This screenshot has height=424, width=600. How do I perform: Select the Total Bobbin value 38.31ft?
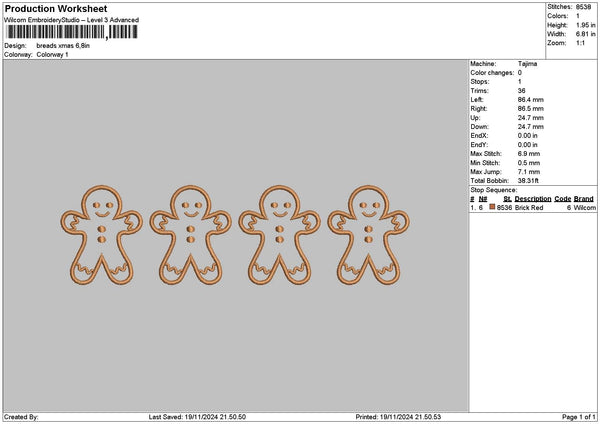coord(528,181)
